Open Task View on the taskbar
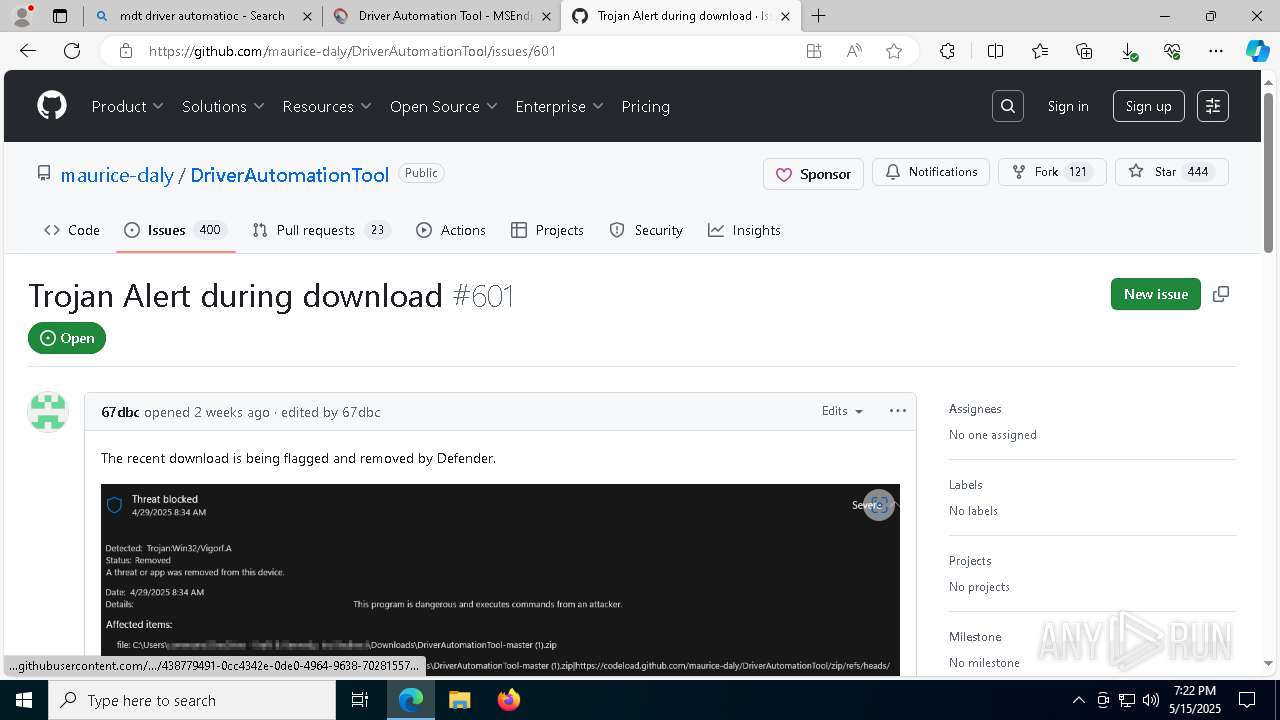This screenshot has height=720, width=1280. tap(360, 700)
